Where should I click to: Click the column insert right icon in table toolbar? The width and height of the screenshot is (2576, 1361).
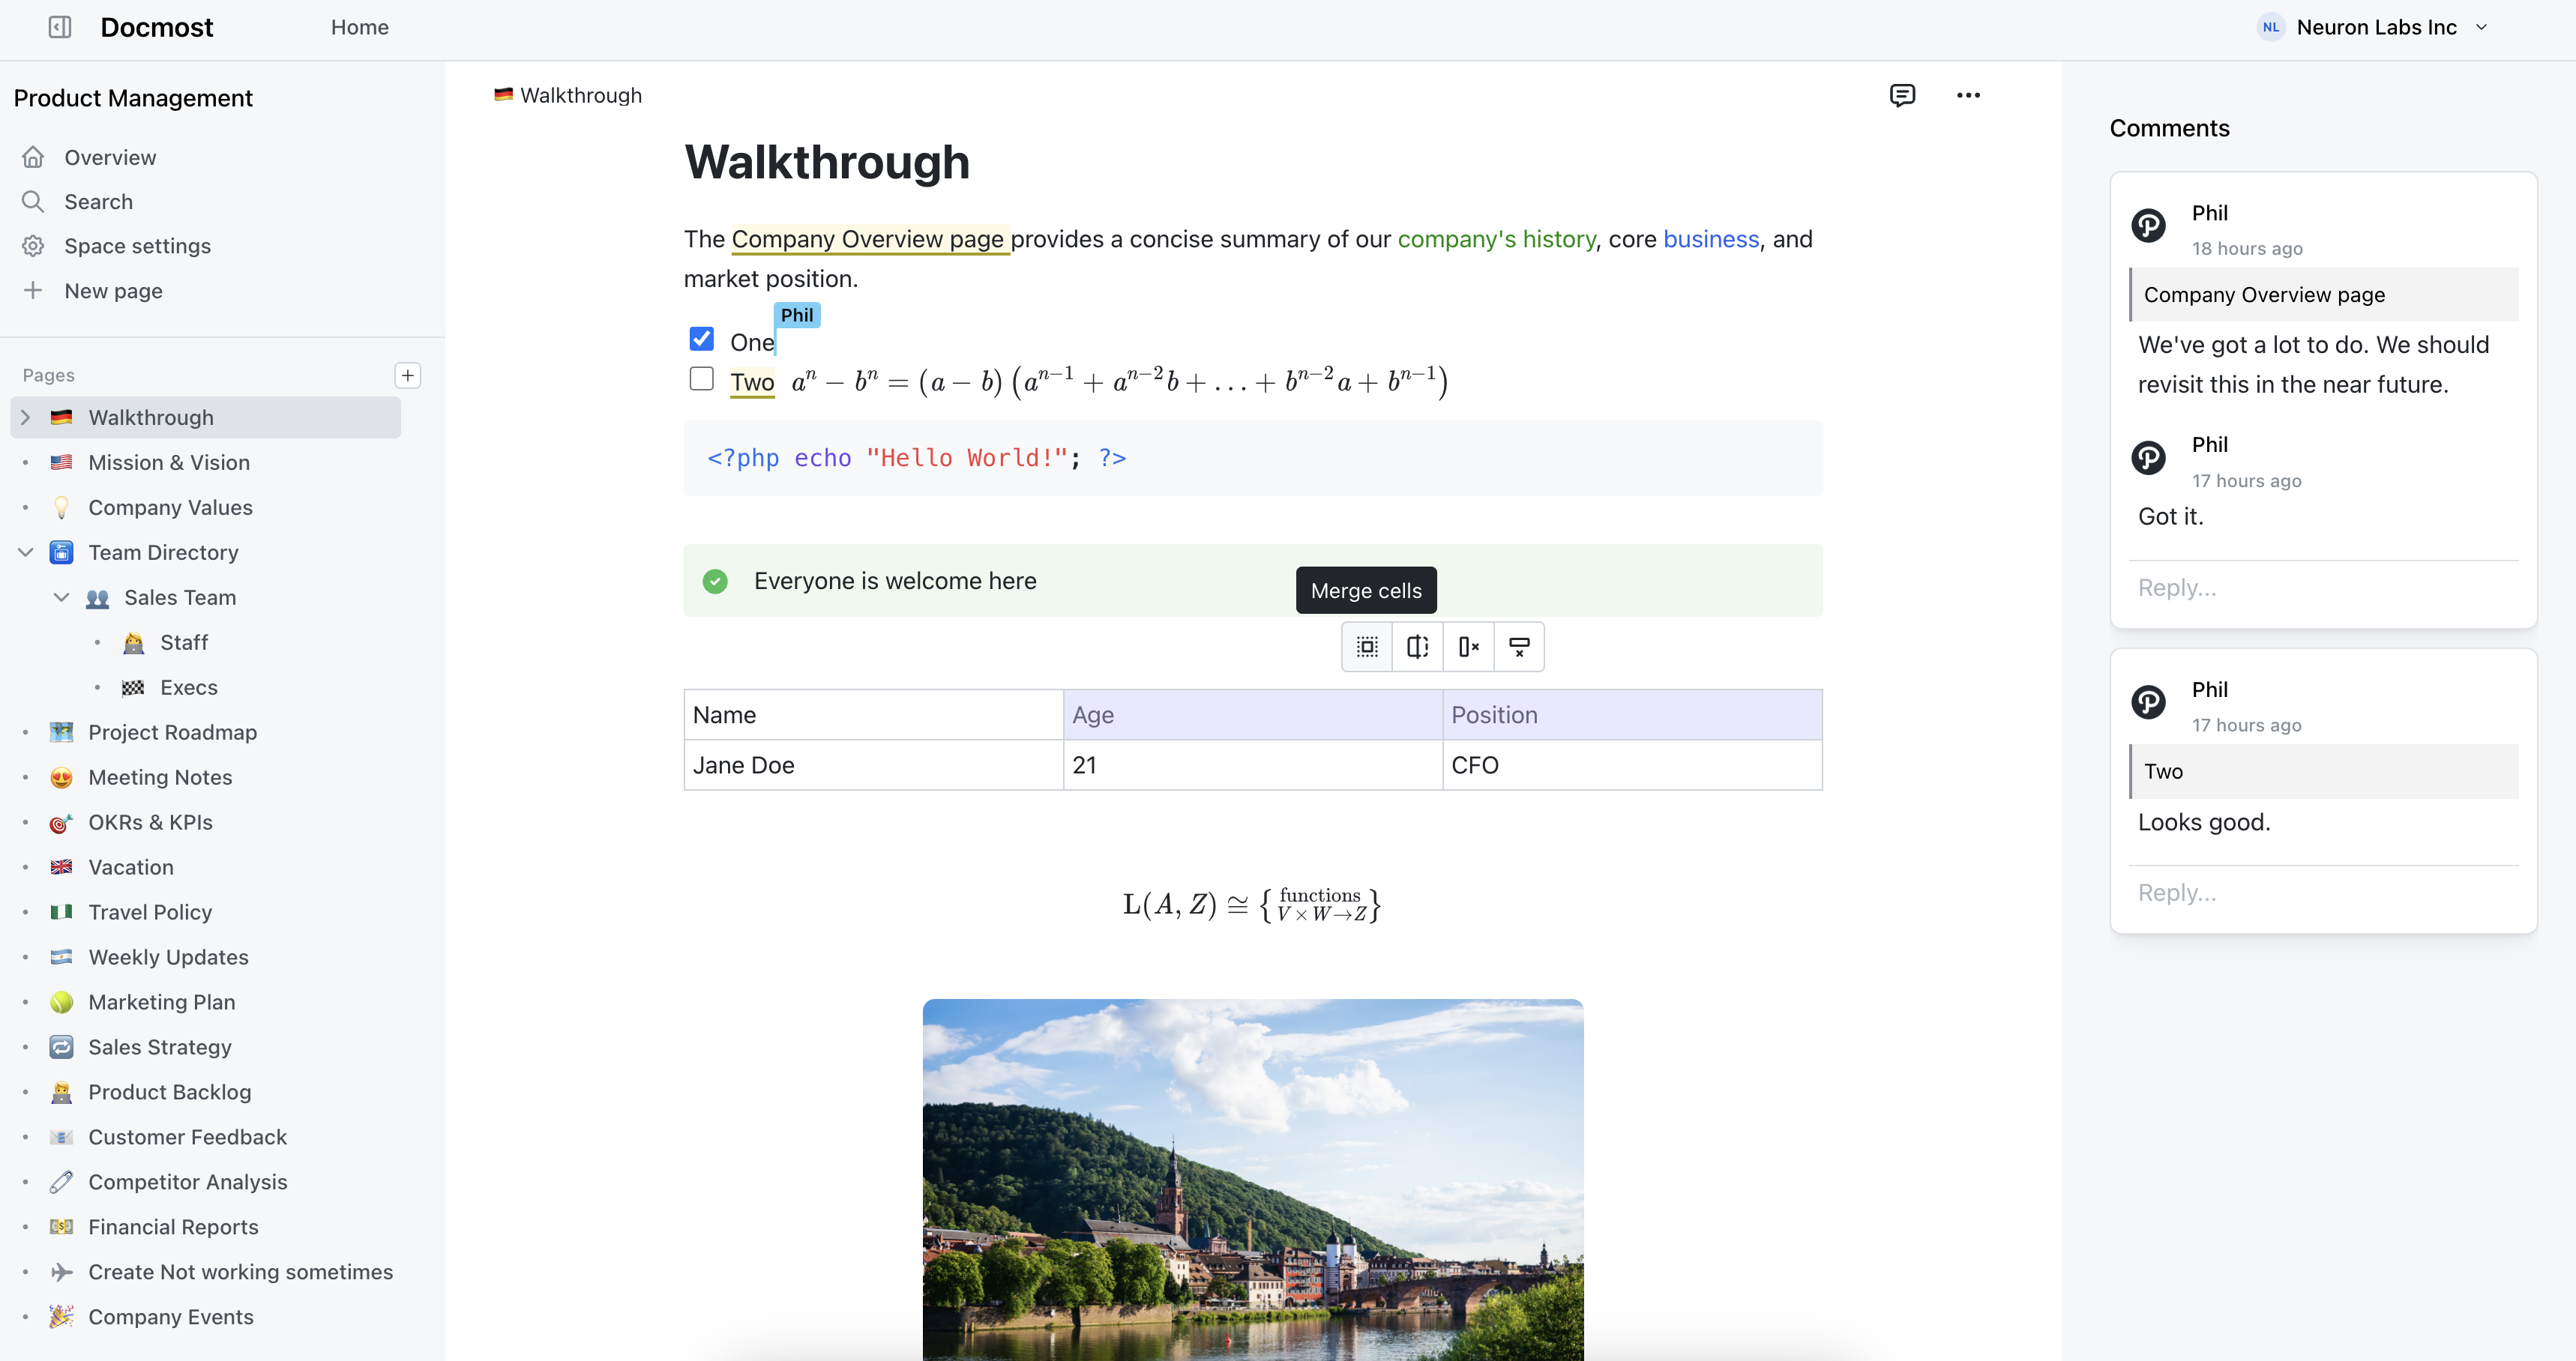pyautogui.click(x=1418, y=648)
